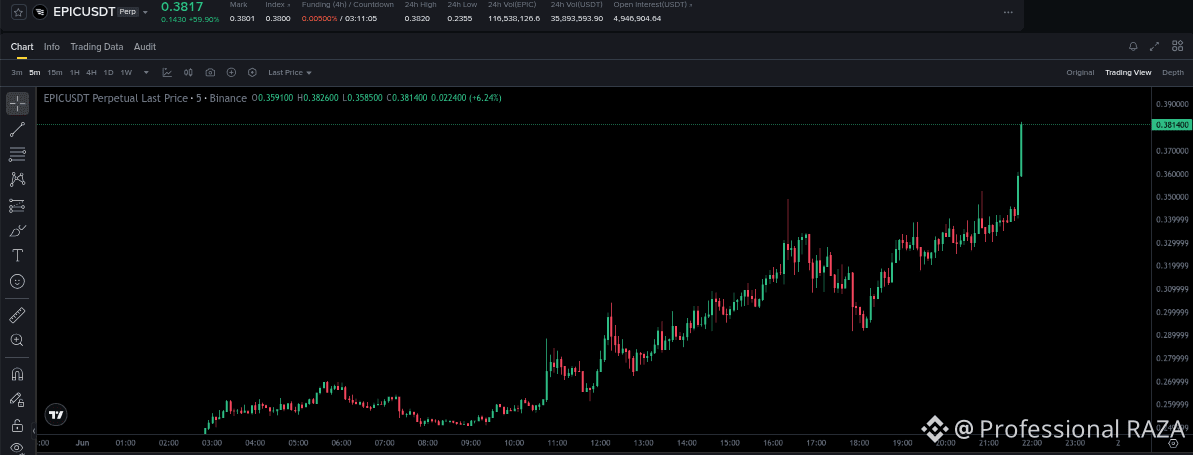The width and height of the screenshot is (1193, 455).
Task: Open chart settings hexagon icon
Action: [253, 72]
